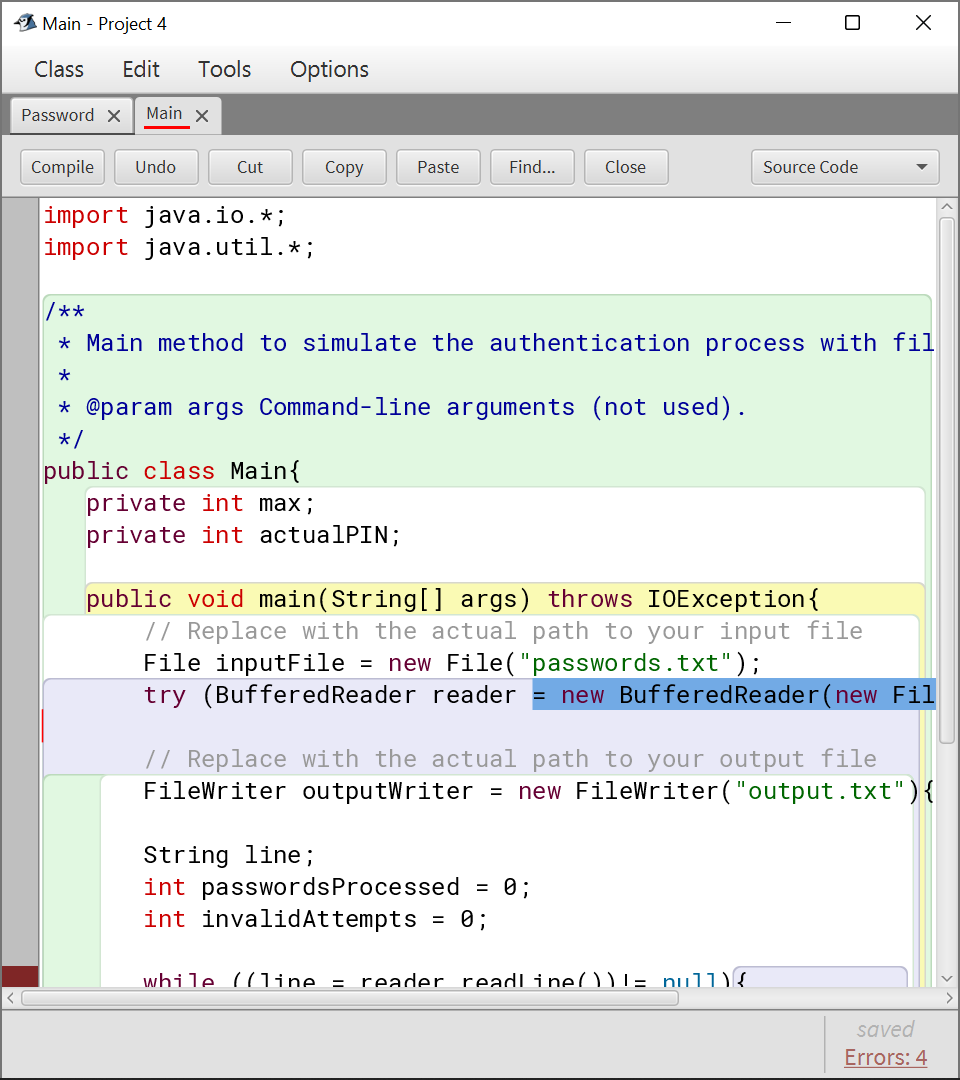
Task: Click the down arrow of the vertical scrollbar
Action: (x=947, y=979)
